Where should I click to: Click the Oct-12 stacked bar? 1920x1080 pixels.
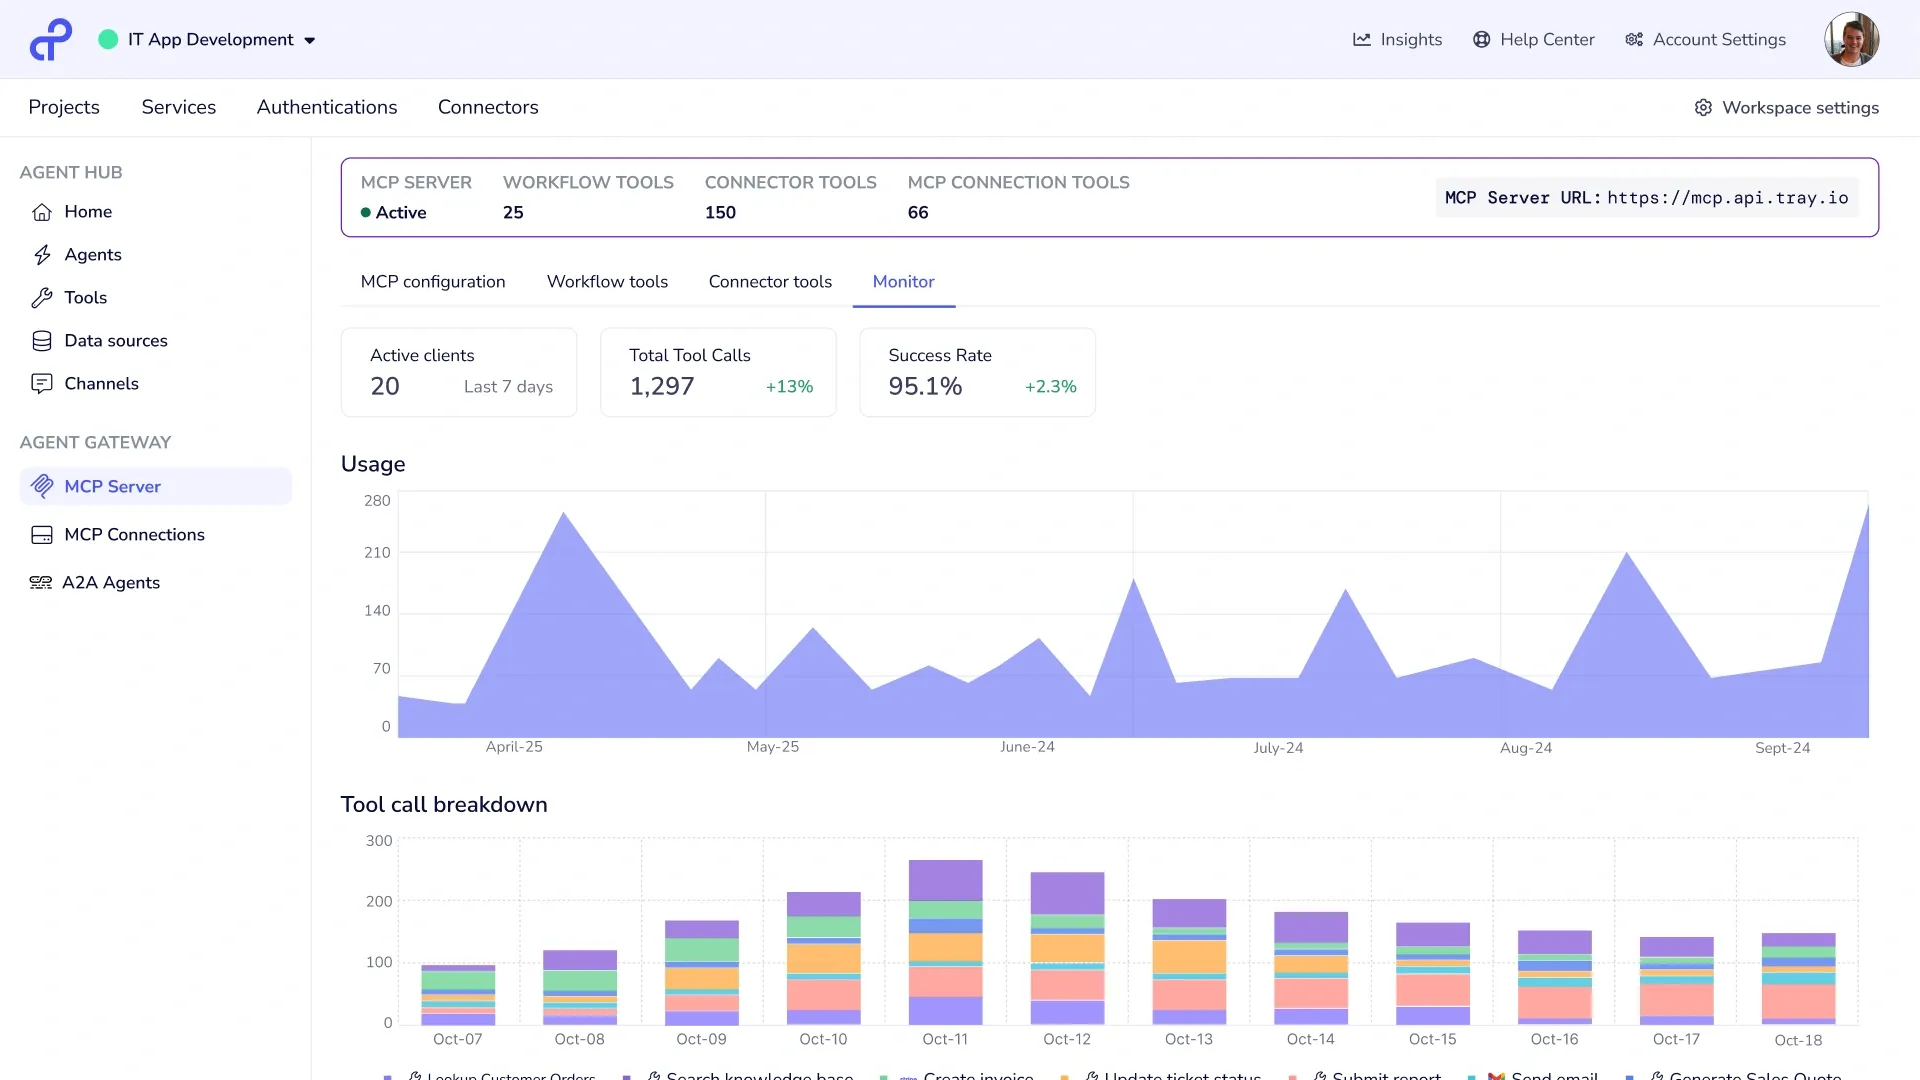1067,949
